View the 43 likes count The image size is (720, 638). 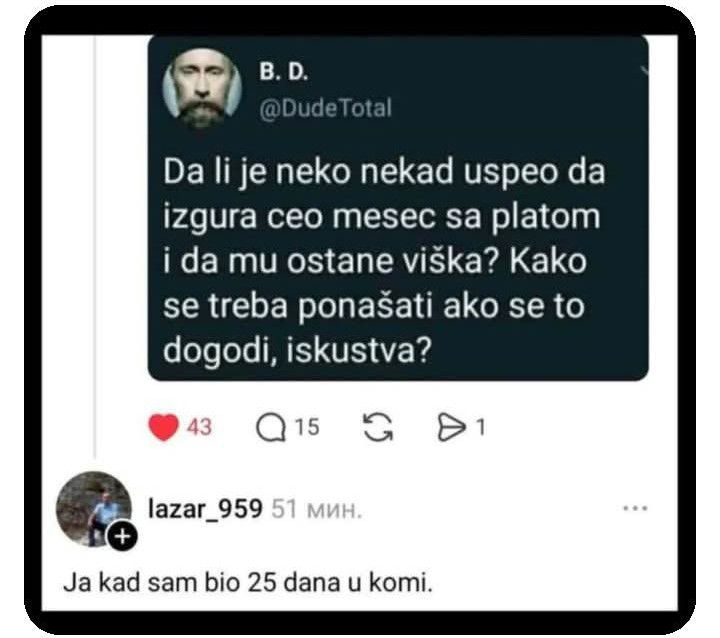199,427
